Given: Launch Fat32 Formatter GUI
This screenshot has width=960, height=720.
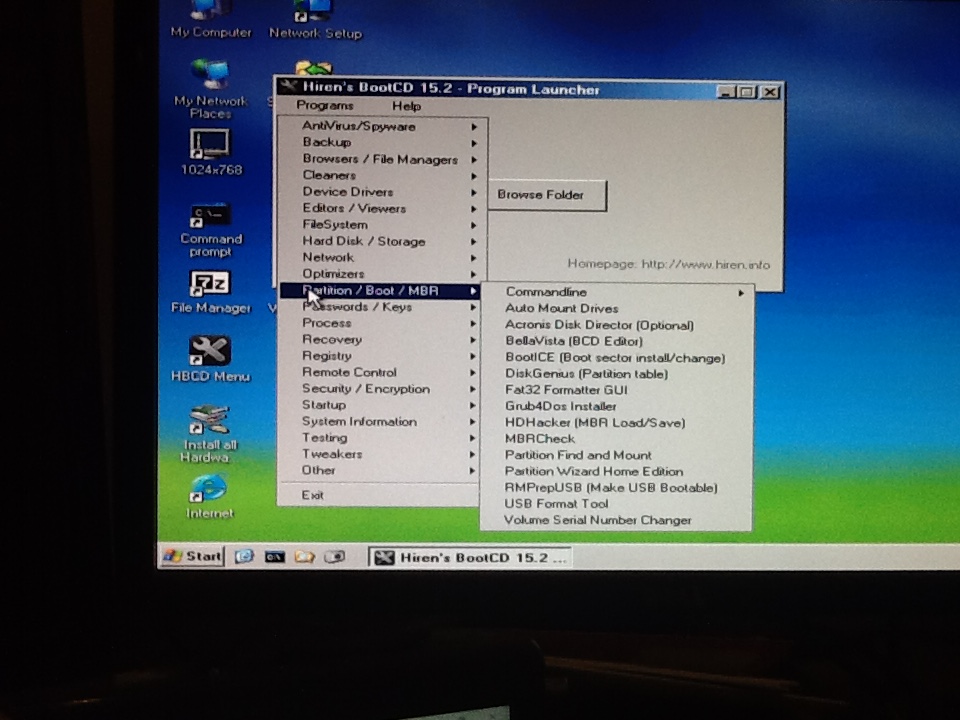Looking at the screenshot, I should 617,390.
